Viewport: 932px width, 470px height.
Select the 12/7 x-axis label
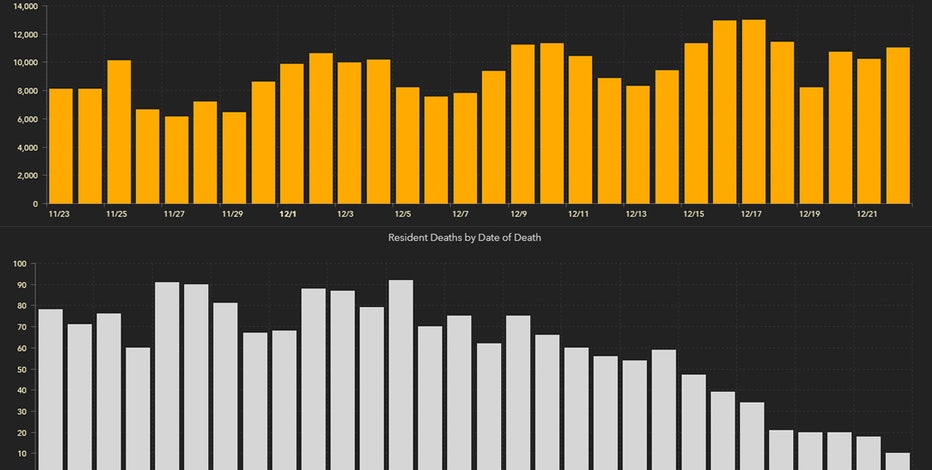[461, 214]
